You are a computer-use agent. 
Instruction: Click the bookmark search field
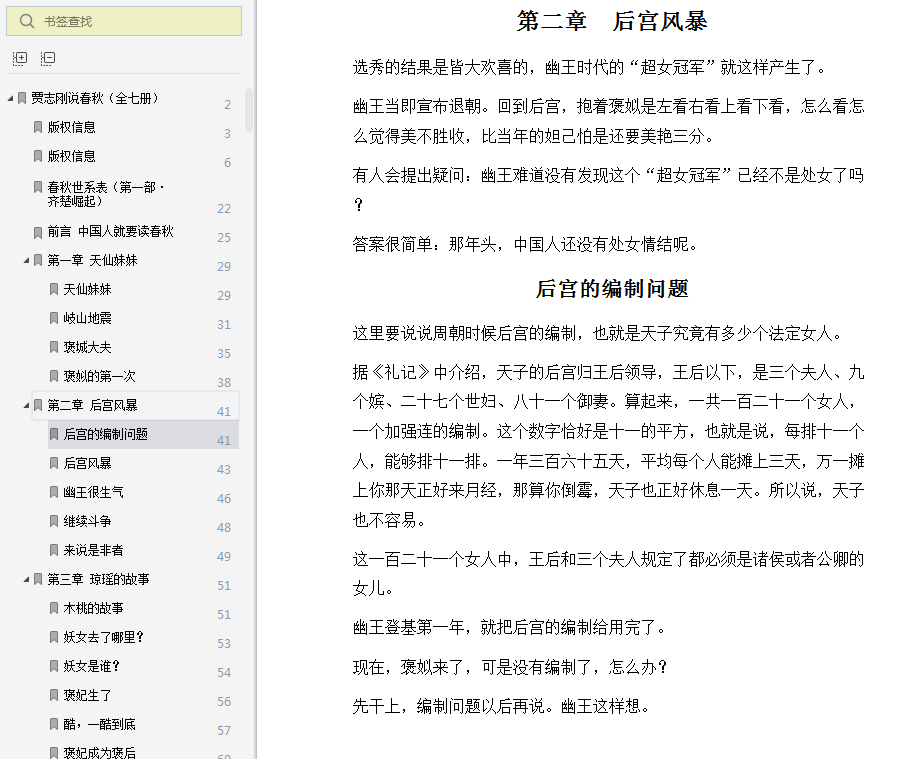point(124,21)
